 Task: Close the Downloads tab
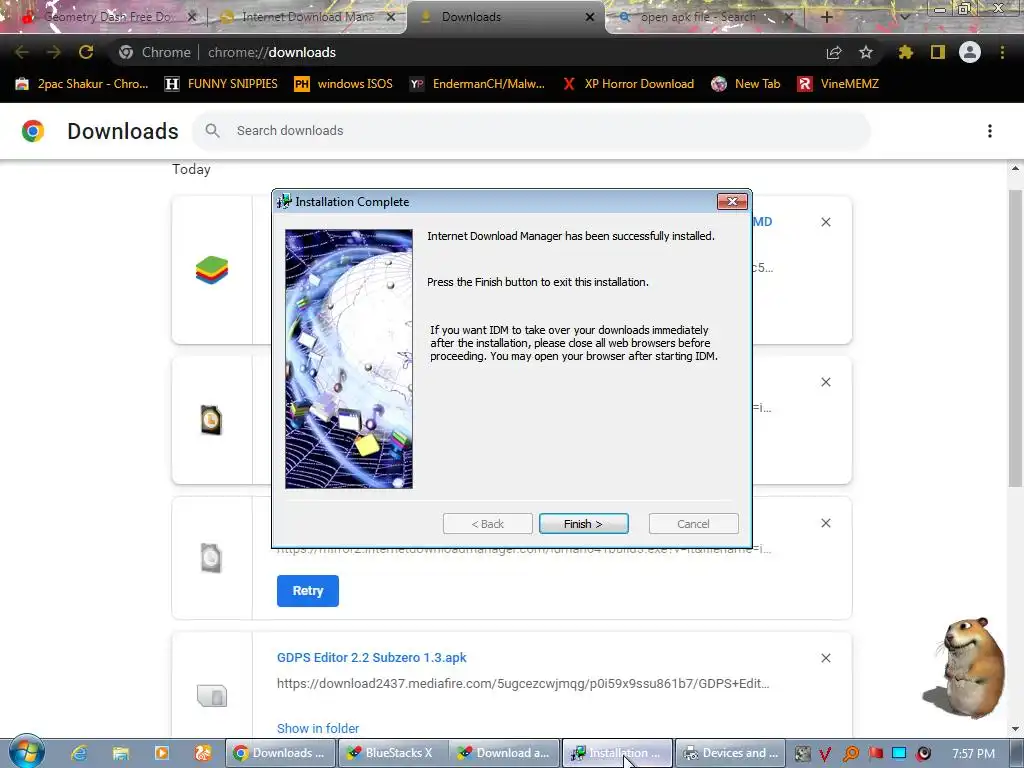590,17
